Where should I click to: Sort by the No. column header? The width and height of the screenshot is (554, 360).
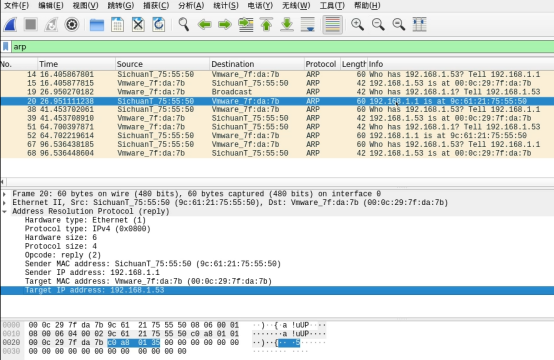[x=19, y=64]
